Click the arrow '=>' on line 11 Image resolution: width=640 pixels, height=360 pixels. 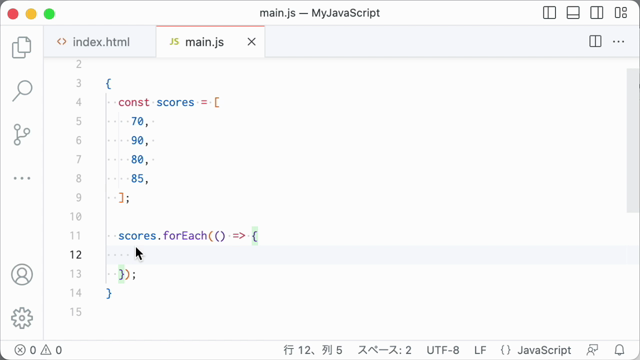point(239,236)
